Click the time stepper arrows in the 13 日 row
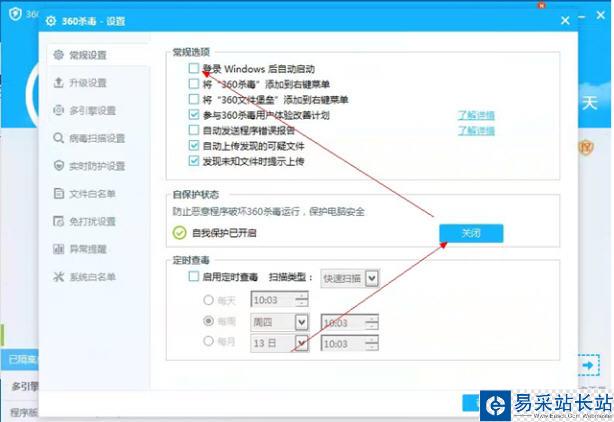Screen dimensions: 614x422 click(372, 344)
